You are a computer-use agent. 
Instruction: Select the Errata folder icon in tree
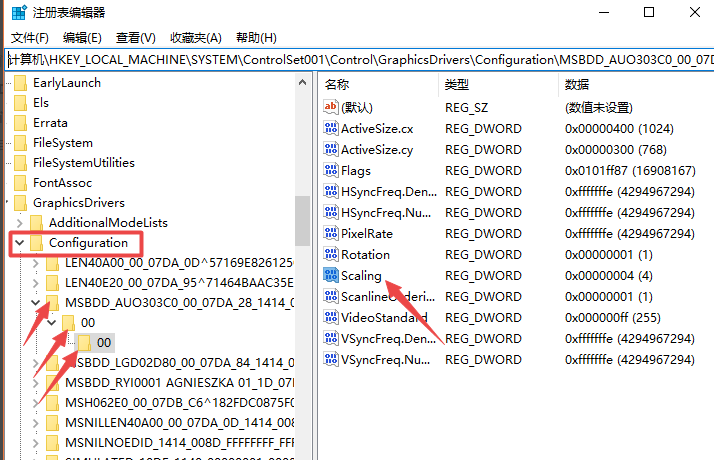[x=19, y=123]
